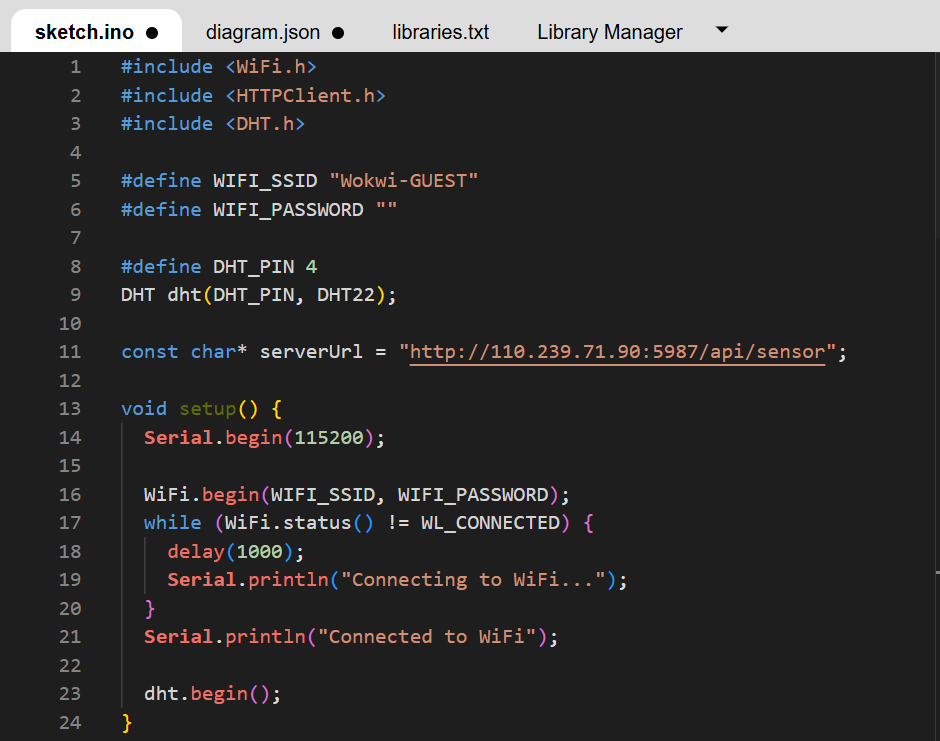Click 'Serial.begin(115200);' statement
Viewport: 940px width, 741px height.
(264, 438)
